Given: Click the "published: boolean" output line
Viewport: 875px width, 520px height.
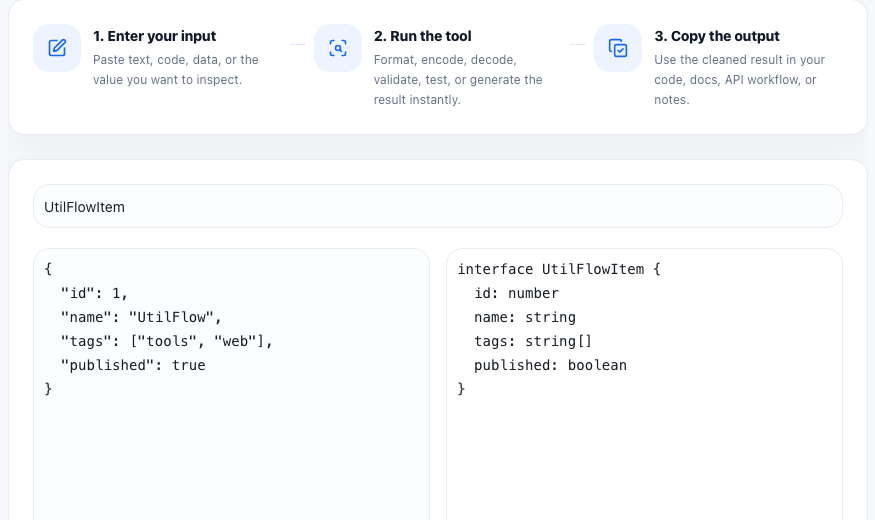Looking at the screenshot, I should 550,365.
